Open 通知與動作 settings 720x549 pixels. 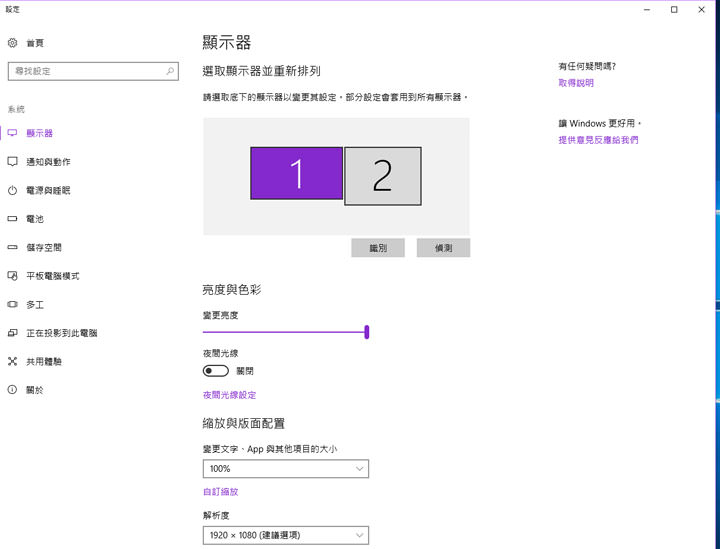click(48, 162)
